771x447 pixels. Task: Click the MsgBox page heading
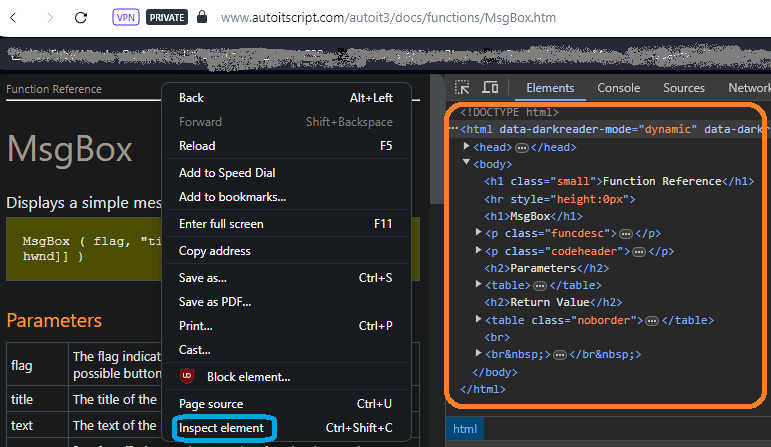click(x=69, y=149)
